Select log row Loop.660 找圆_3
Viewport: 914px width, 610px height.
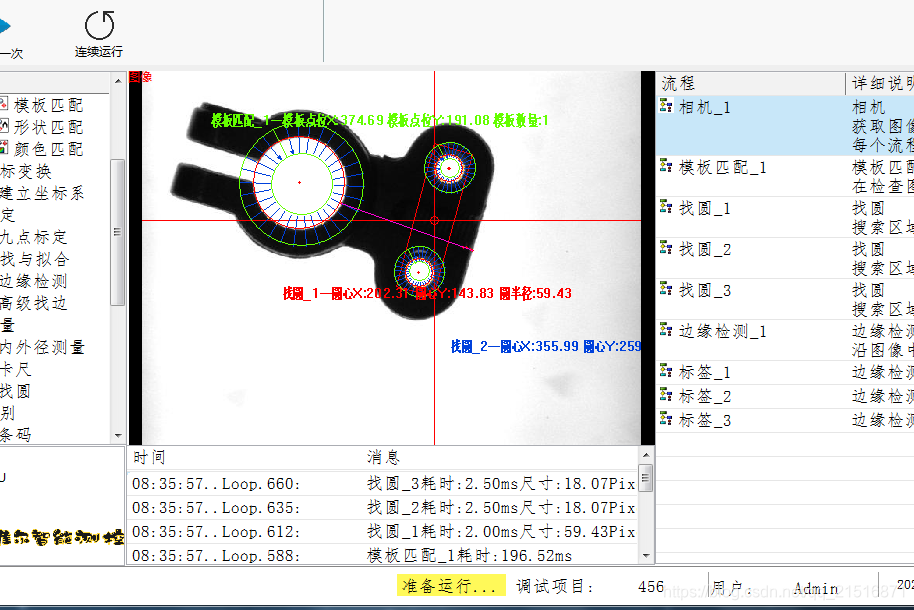coord(383,483)
